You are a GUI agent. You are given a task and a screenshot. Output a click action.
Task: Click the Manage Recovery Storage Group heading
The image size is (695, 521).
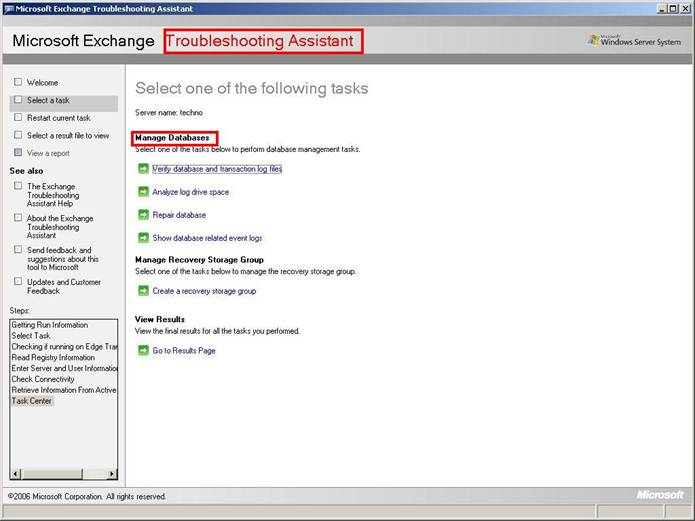199,260
